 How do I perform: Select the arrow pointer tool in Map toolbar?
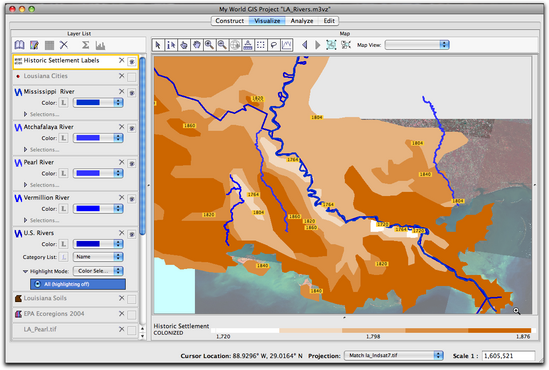(158, 45)
